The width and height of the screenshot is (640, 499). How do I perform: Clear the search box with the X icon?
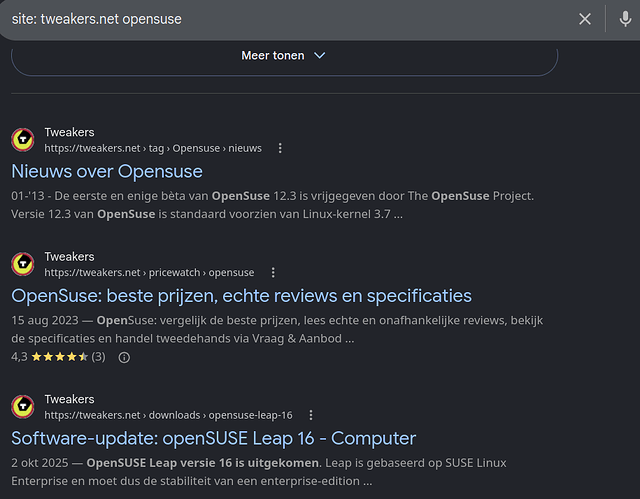click(585, 19)
